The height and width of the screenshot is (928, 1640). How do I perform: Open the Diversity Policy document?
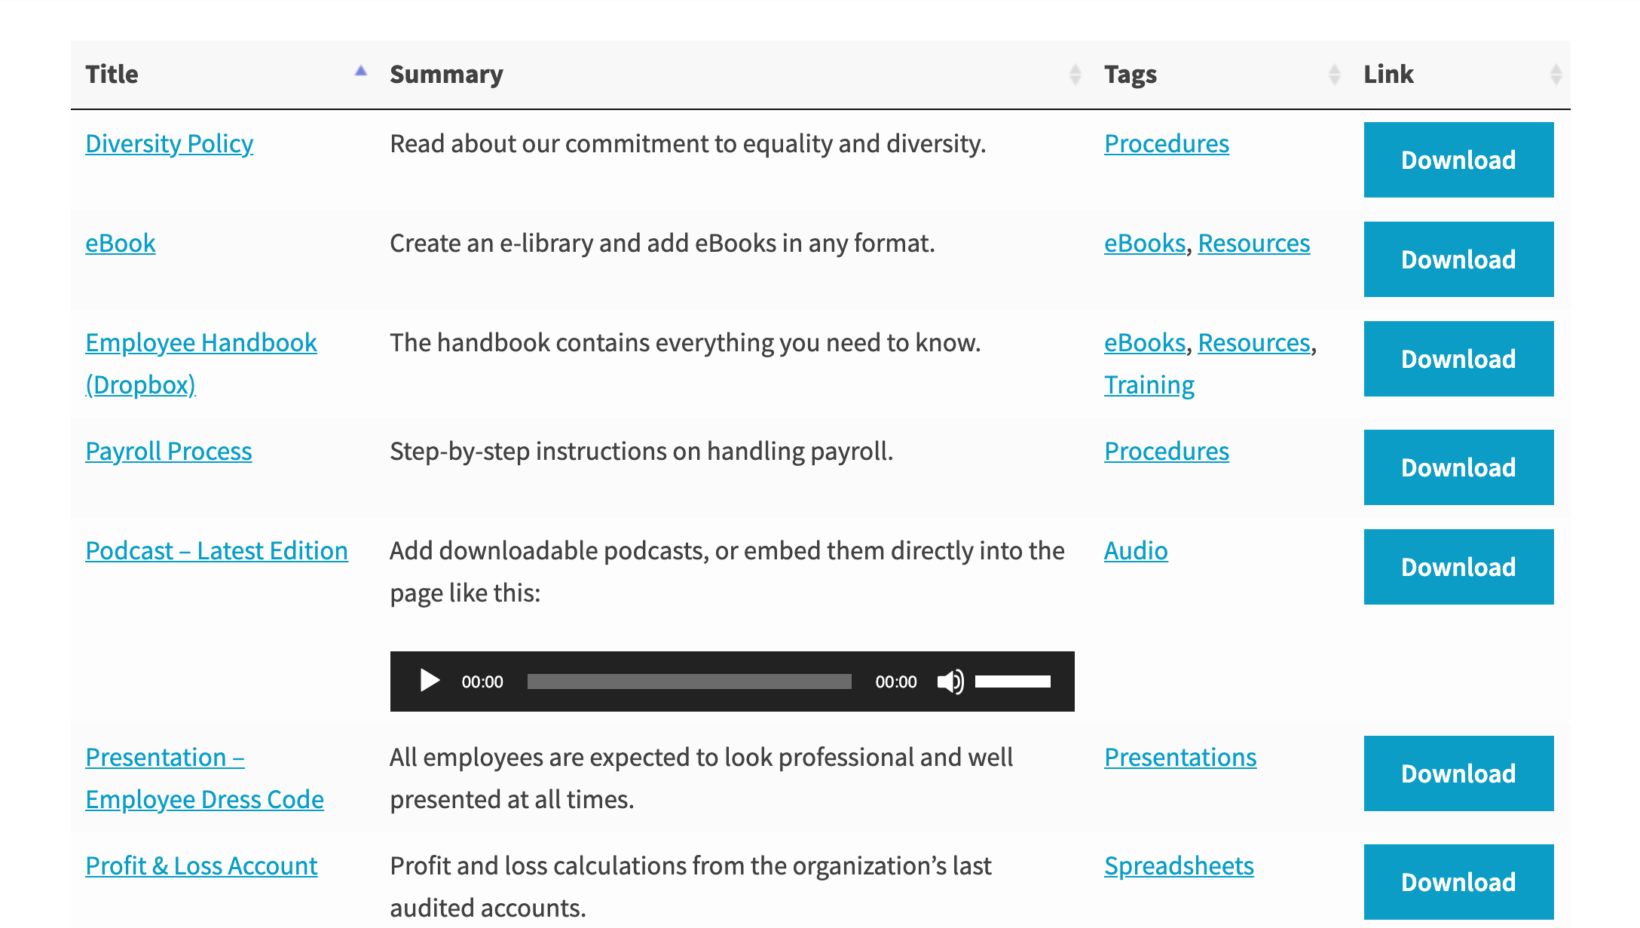coord(168,143)
